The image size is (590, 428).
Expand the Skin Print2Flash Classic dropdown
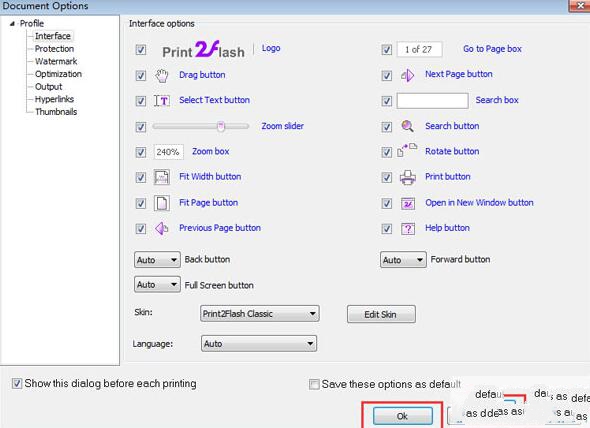[260, 314]
